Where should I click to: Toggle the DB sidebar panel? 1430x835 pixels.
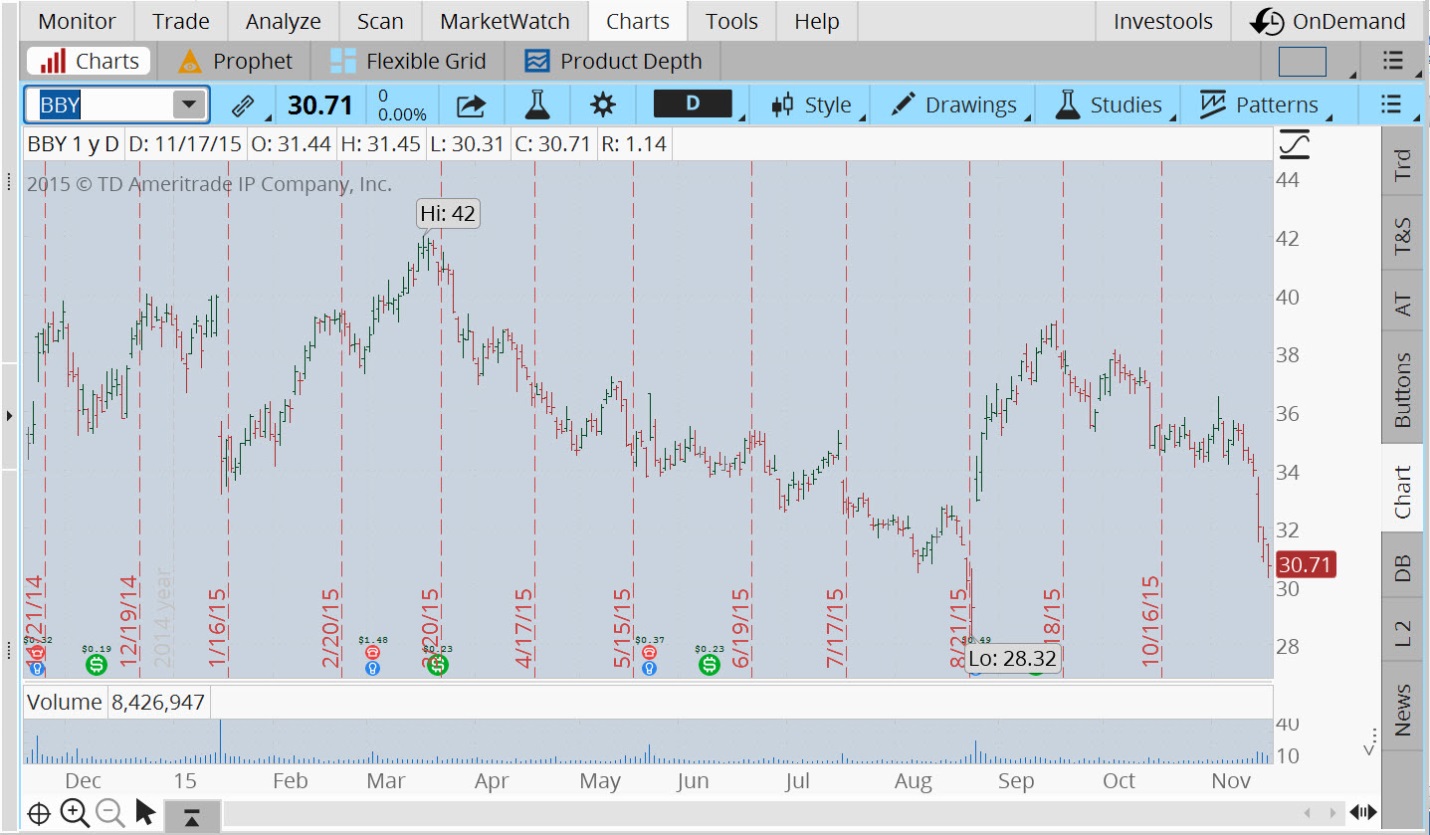pos(1402,567)
